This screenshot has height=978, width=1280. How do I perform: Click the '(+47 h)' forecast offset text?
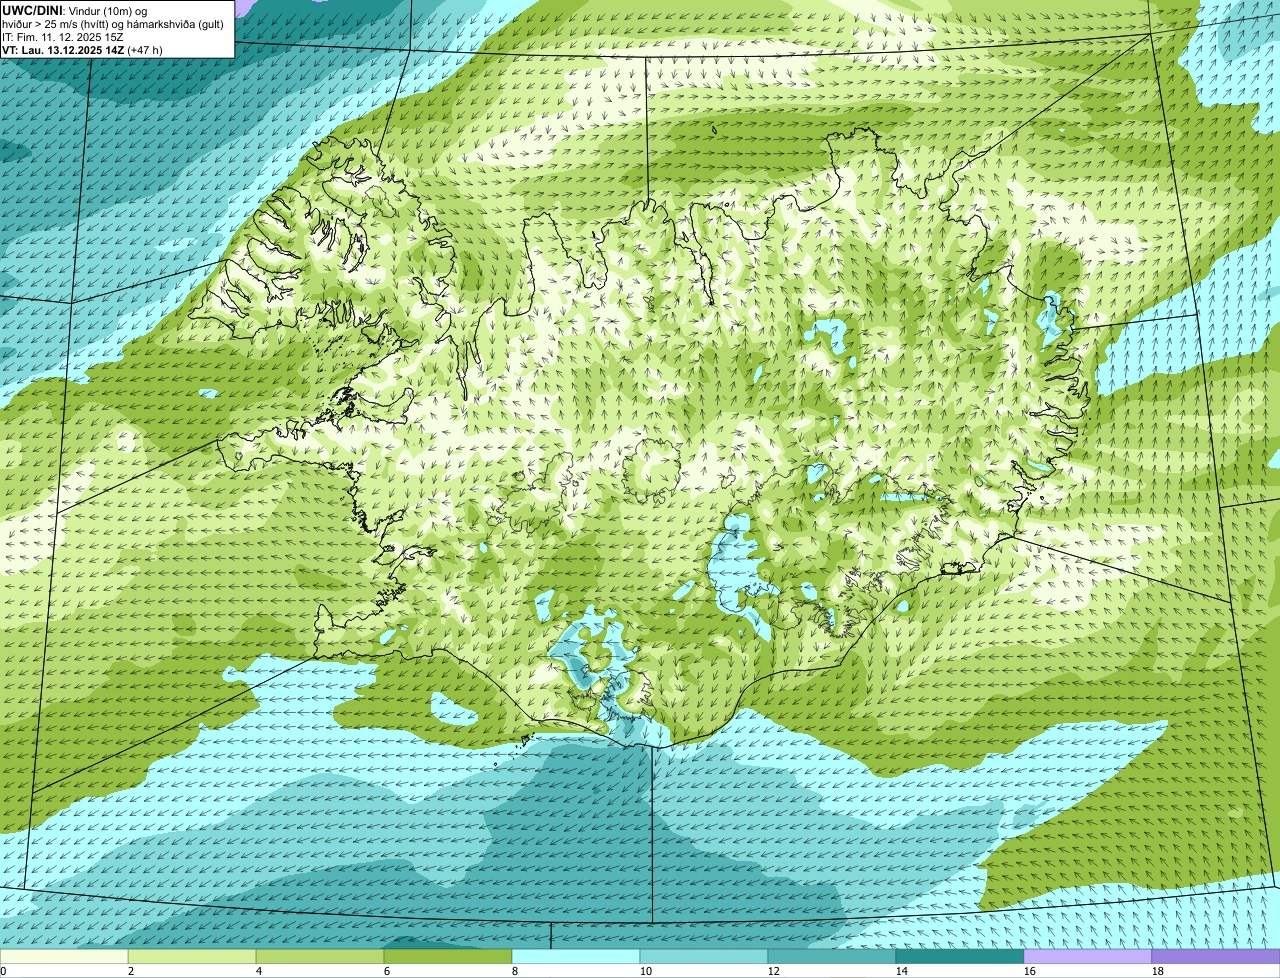(145, 50)
